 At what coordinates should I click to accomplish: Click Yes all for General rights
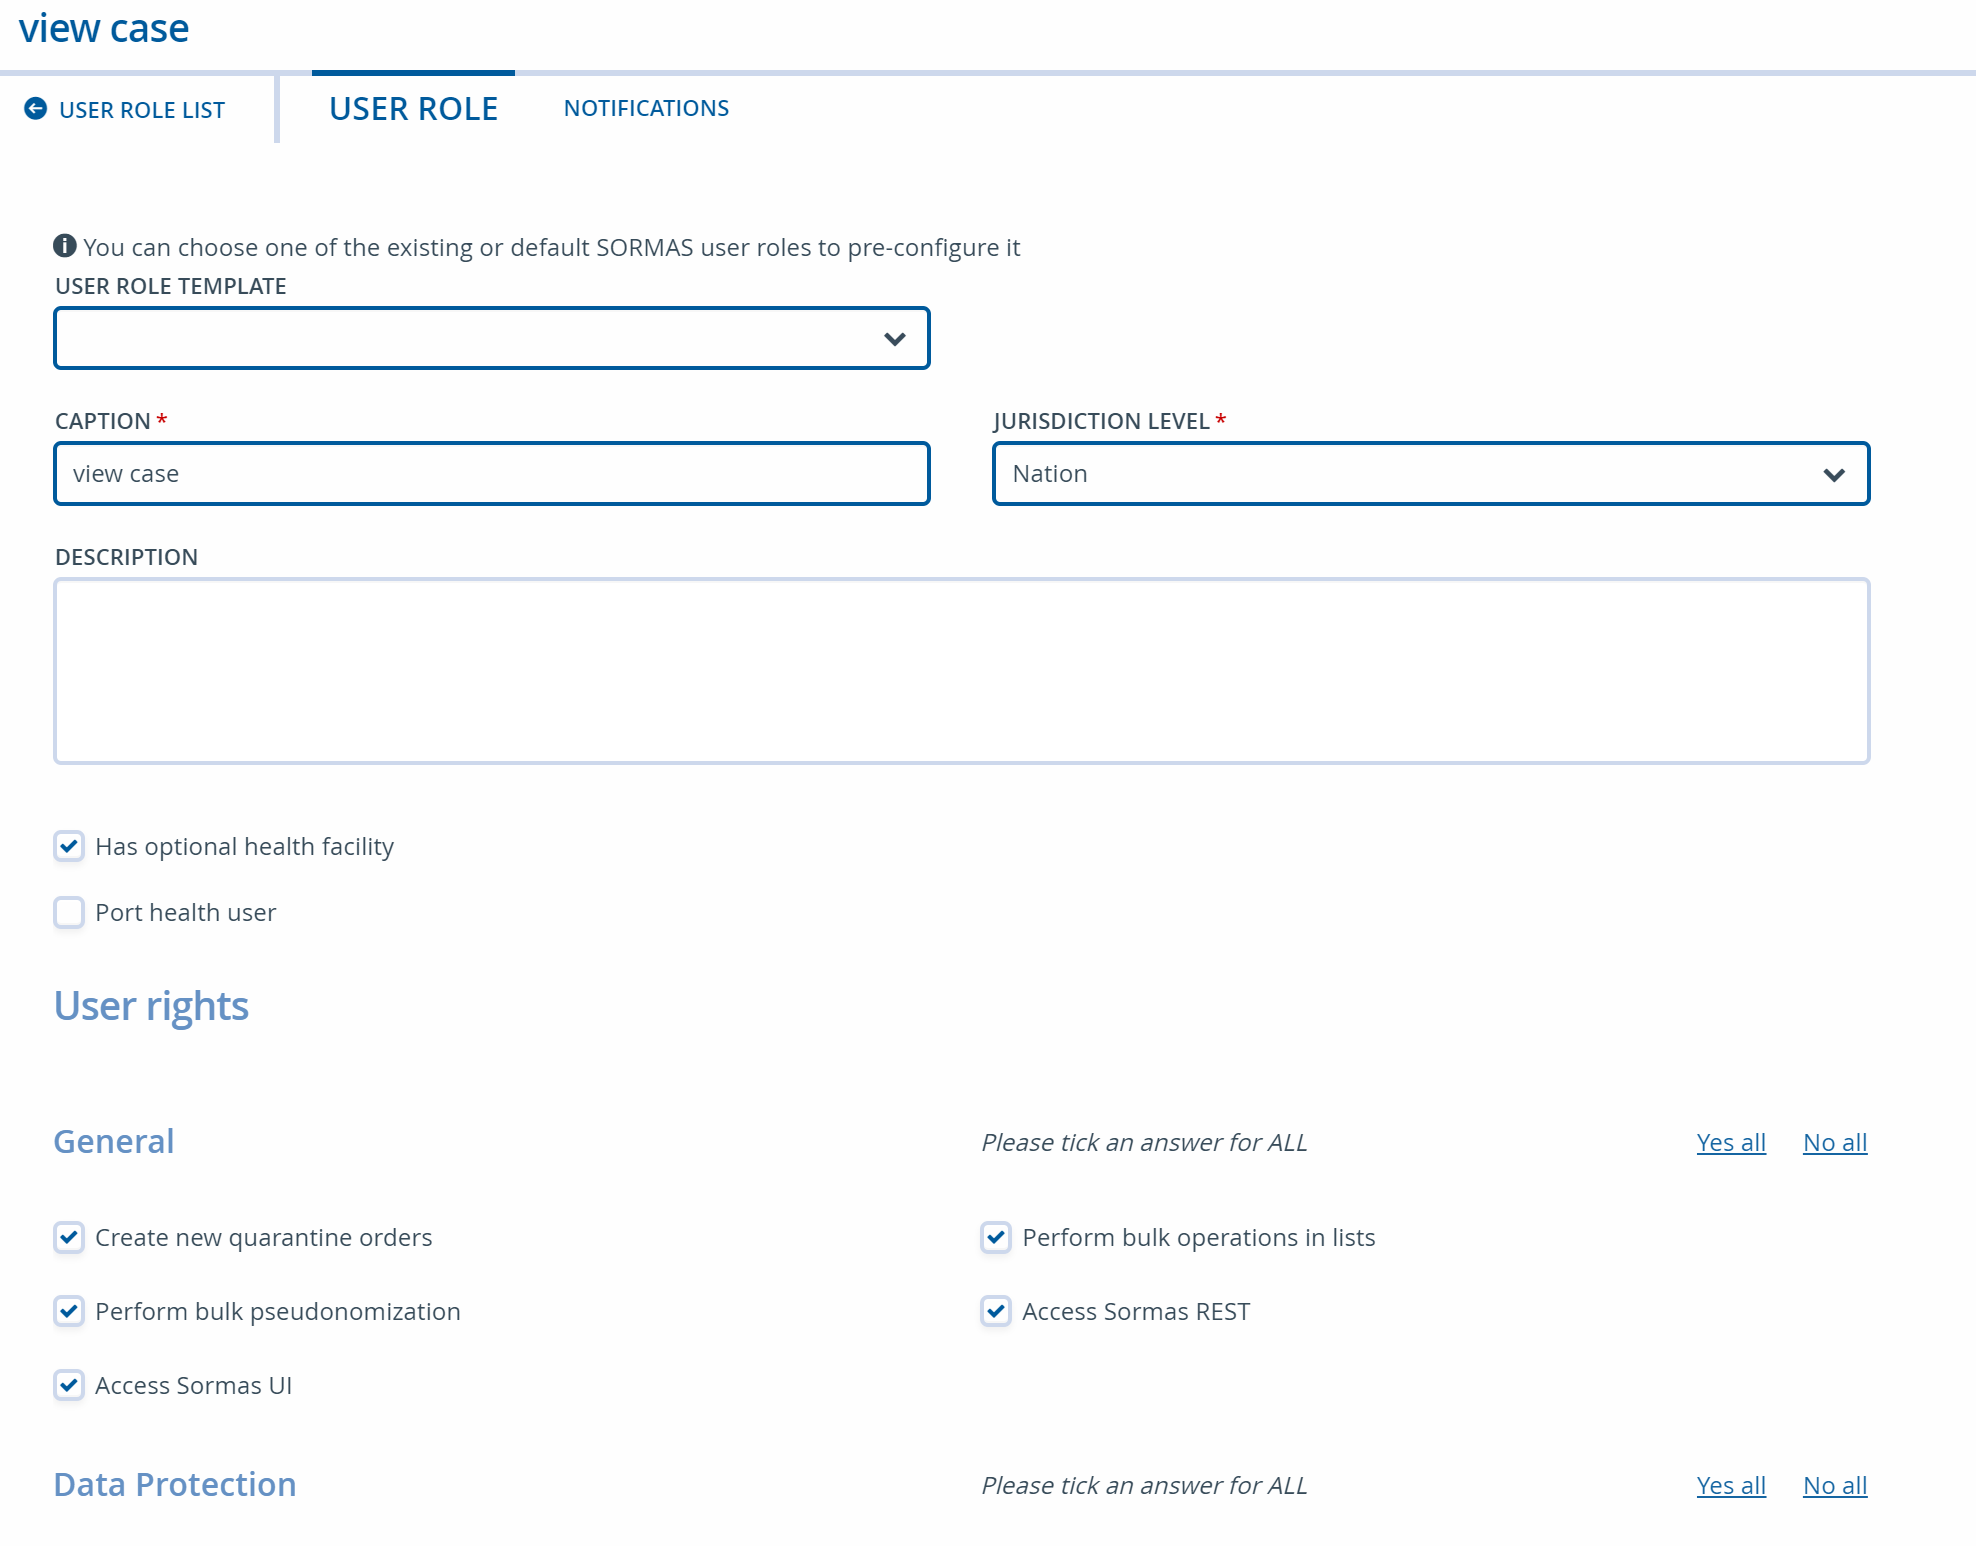tap(1731, 1143)
